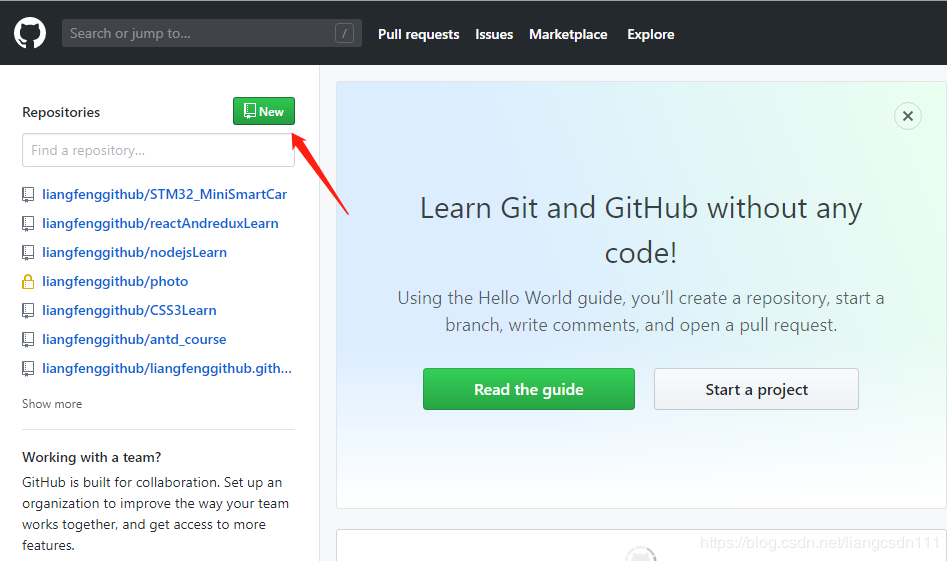Click repo icon beside CSS3Learn
Screen dimensions: 947x561
(28, 310)
